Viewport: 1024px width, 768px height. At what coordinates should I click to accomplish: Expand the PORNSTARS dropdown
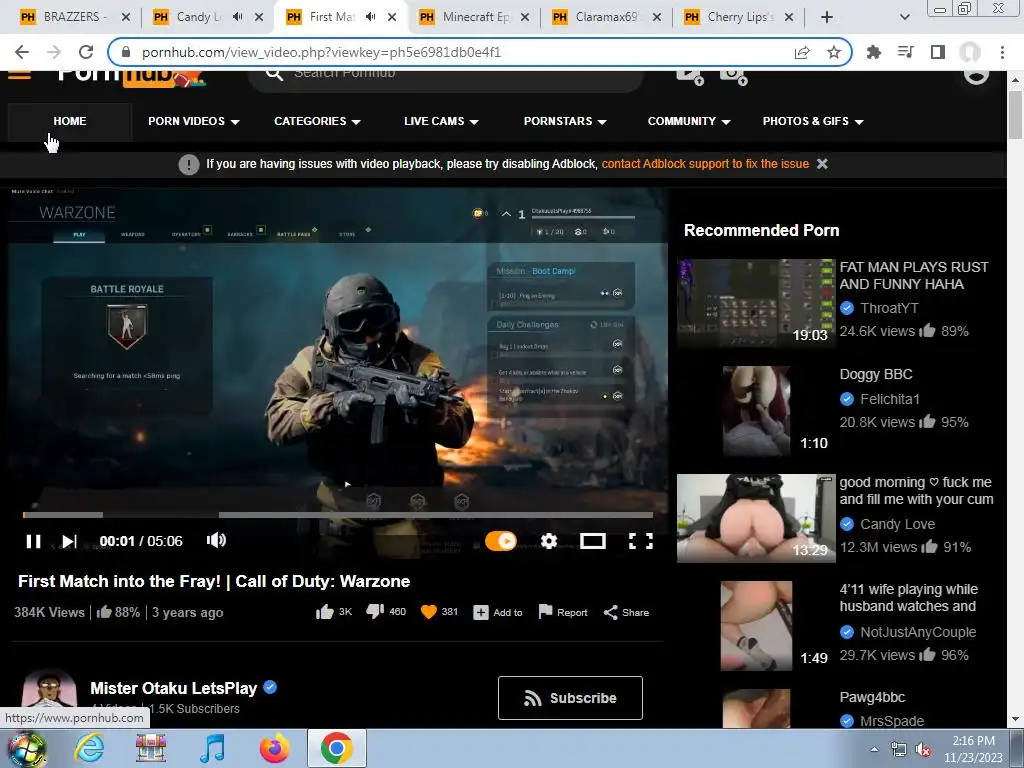click(565, 121)
